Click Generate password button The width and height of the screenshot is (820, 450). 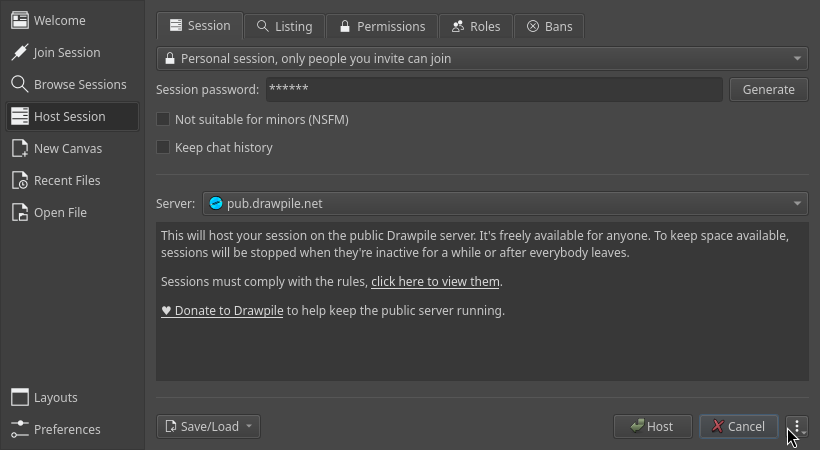click(x=768, y=89)
